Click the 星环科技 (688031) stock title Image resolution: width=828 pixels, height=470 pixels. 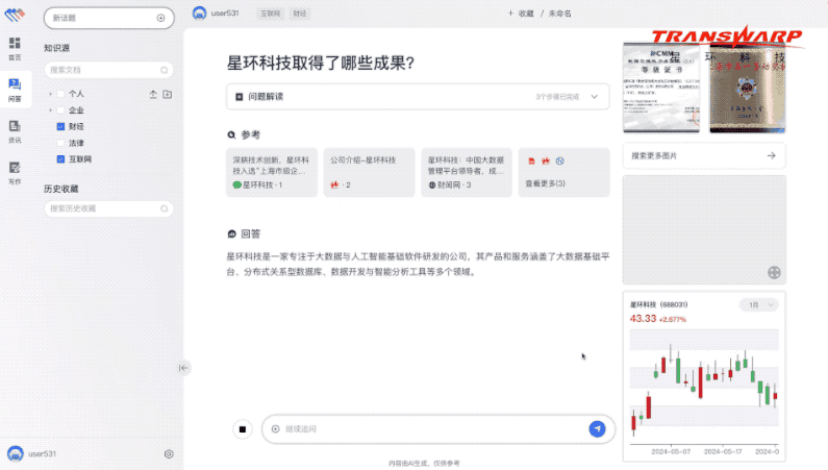click(658, 305)
